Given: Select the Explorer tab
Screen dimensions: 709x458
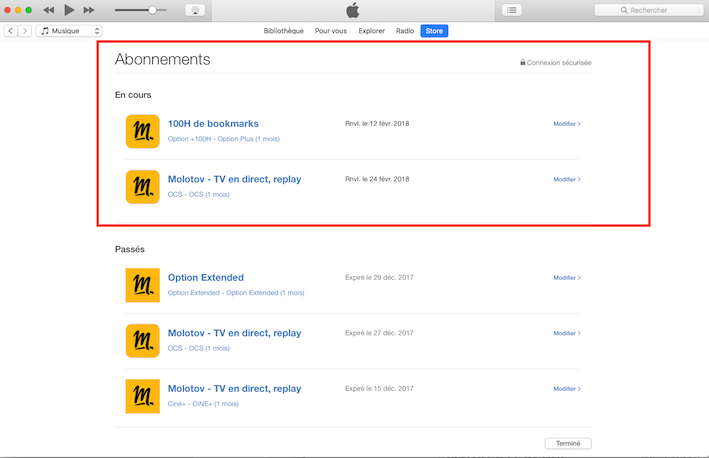Looking at the screenshot, I should pyautogui.click(x=372, y=31).
